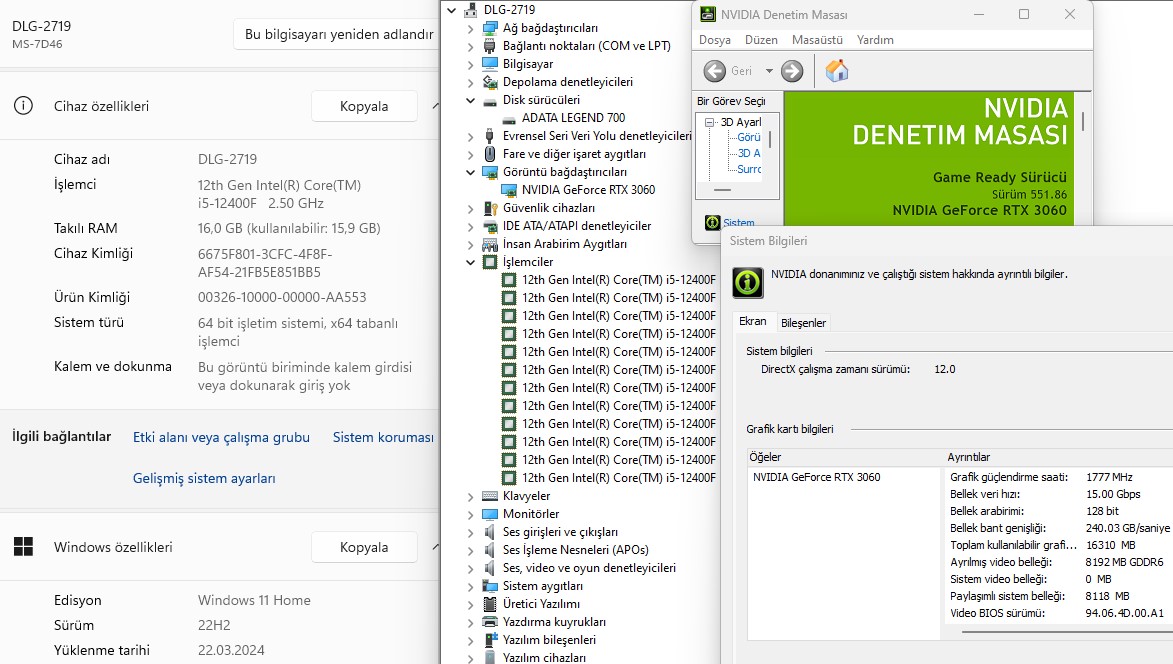Click Kopyala next to Cihaz özellikleri
The width and height of the screenshot is (1173, 664).
pyautogui.click(x=364, y=106)
